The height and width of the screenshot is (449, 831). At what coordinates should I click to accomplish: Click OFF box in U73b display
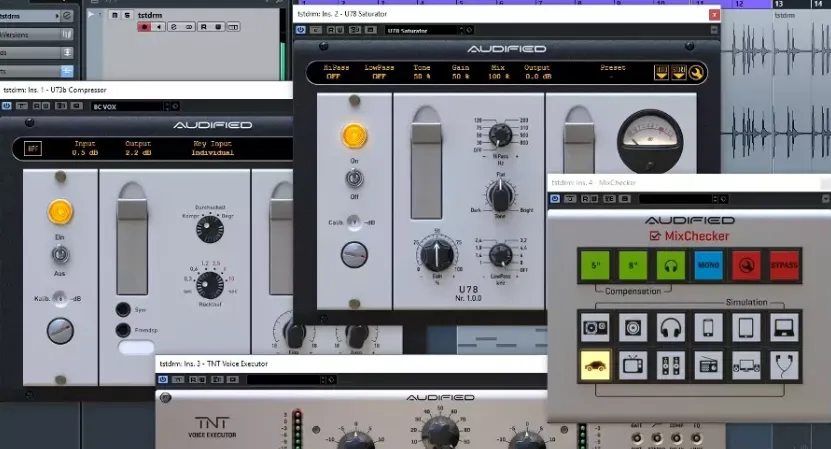click(x=33, y=148)
